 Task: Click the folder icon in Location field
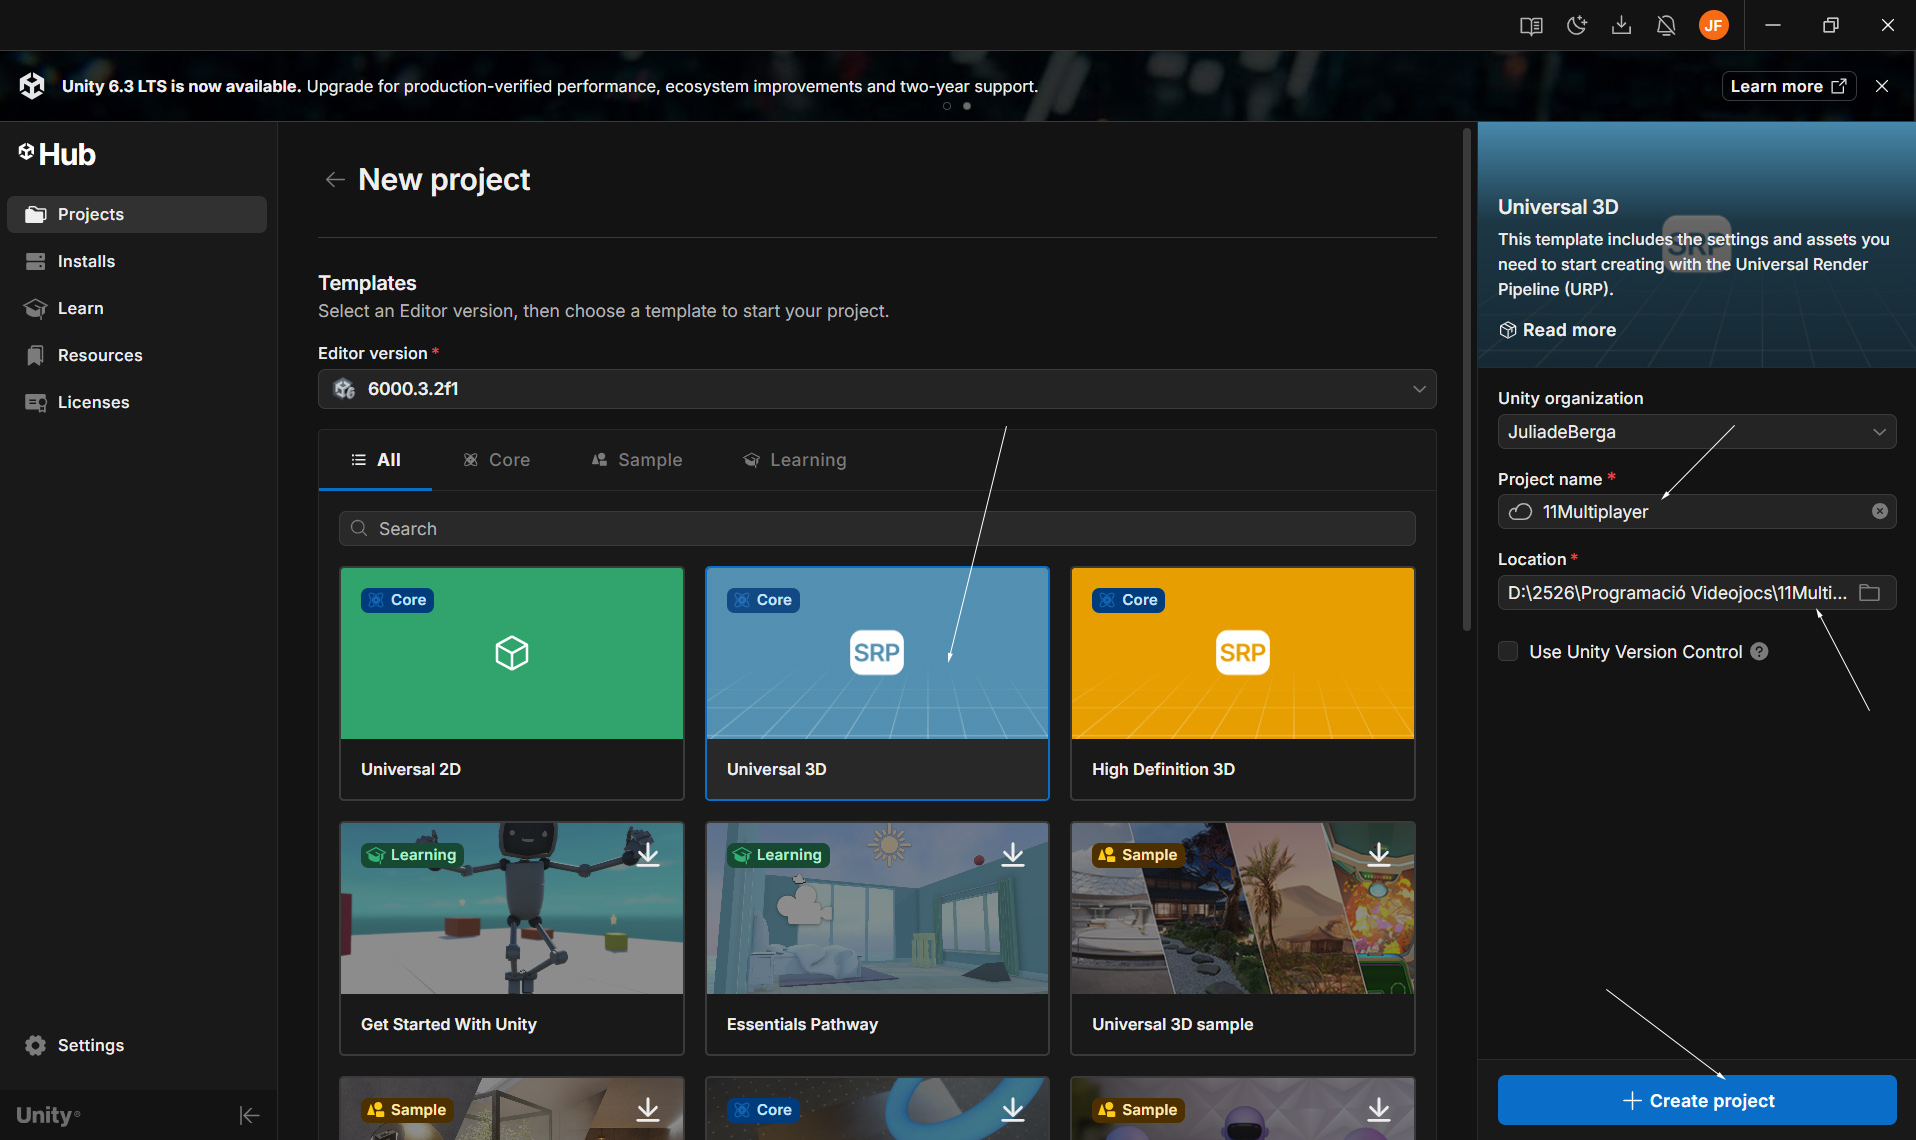coord(1869,593)
